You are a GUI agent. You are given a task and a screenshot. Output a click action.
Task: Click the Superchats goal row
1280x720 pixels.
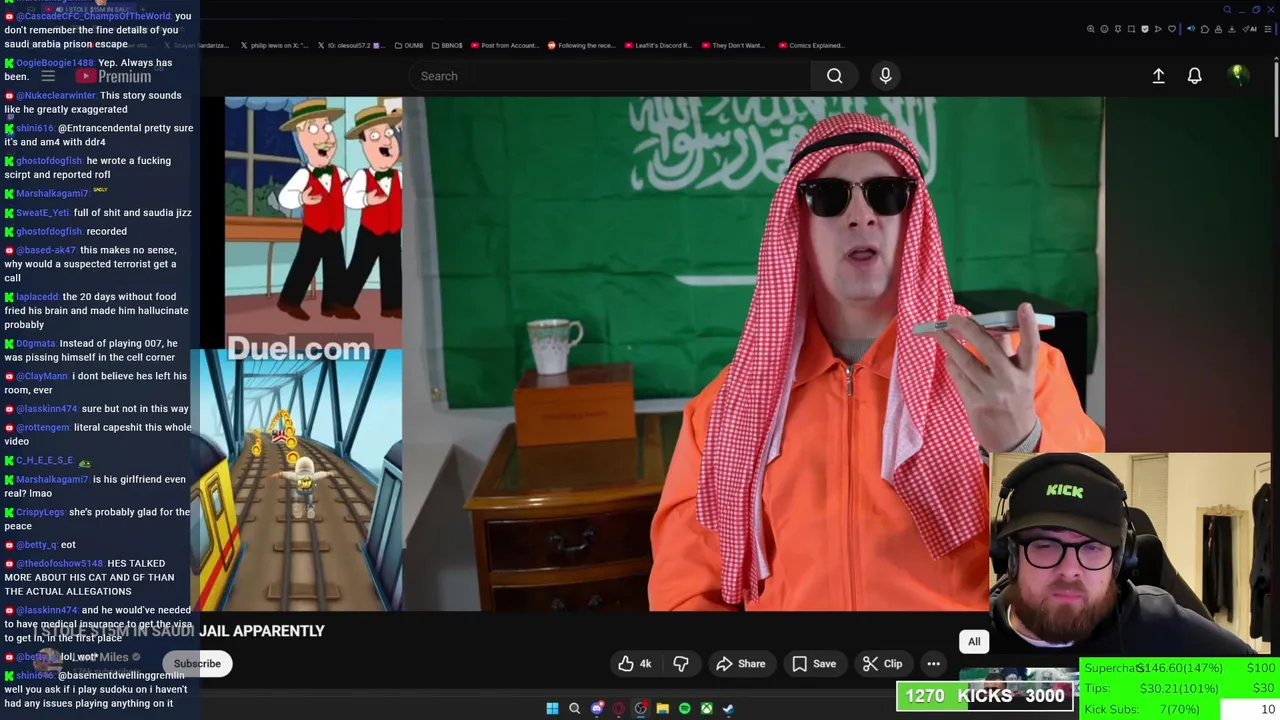pos(1179,668)
